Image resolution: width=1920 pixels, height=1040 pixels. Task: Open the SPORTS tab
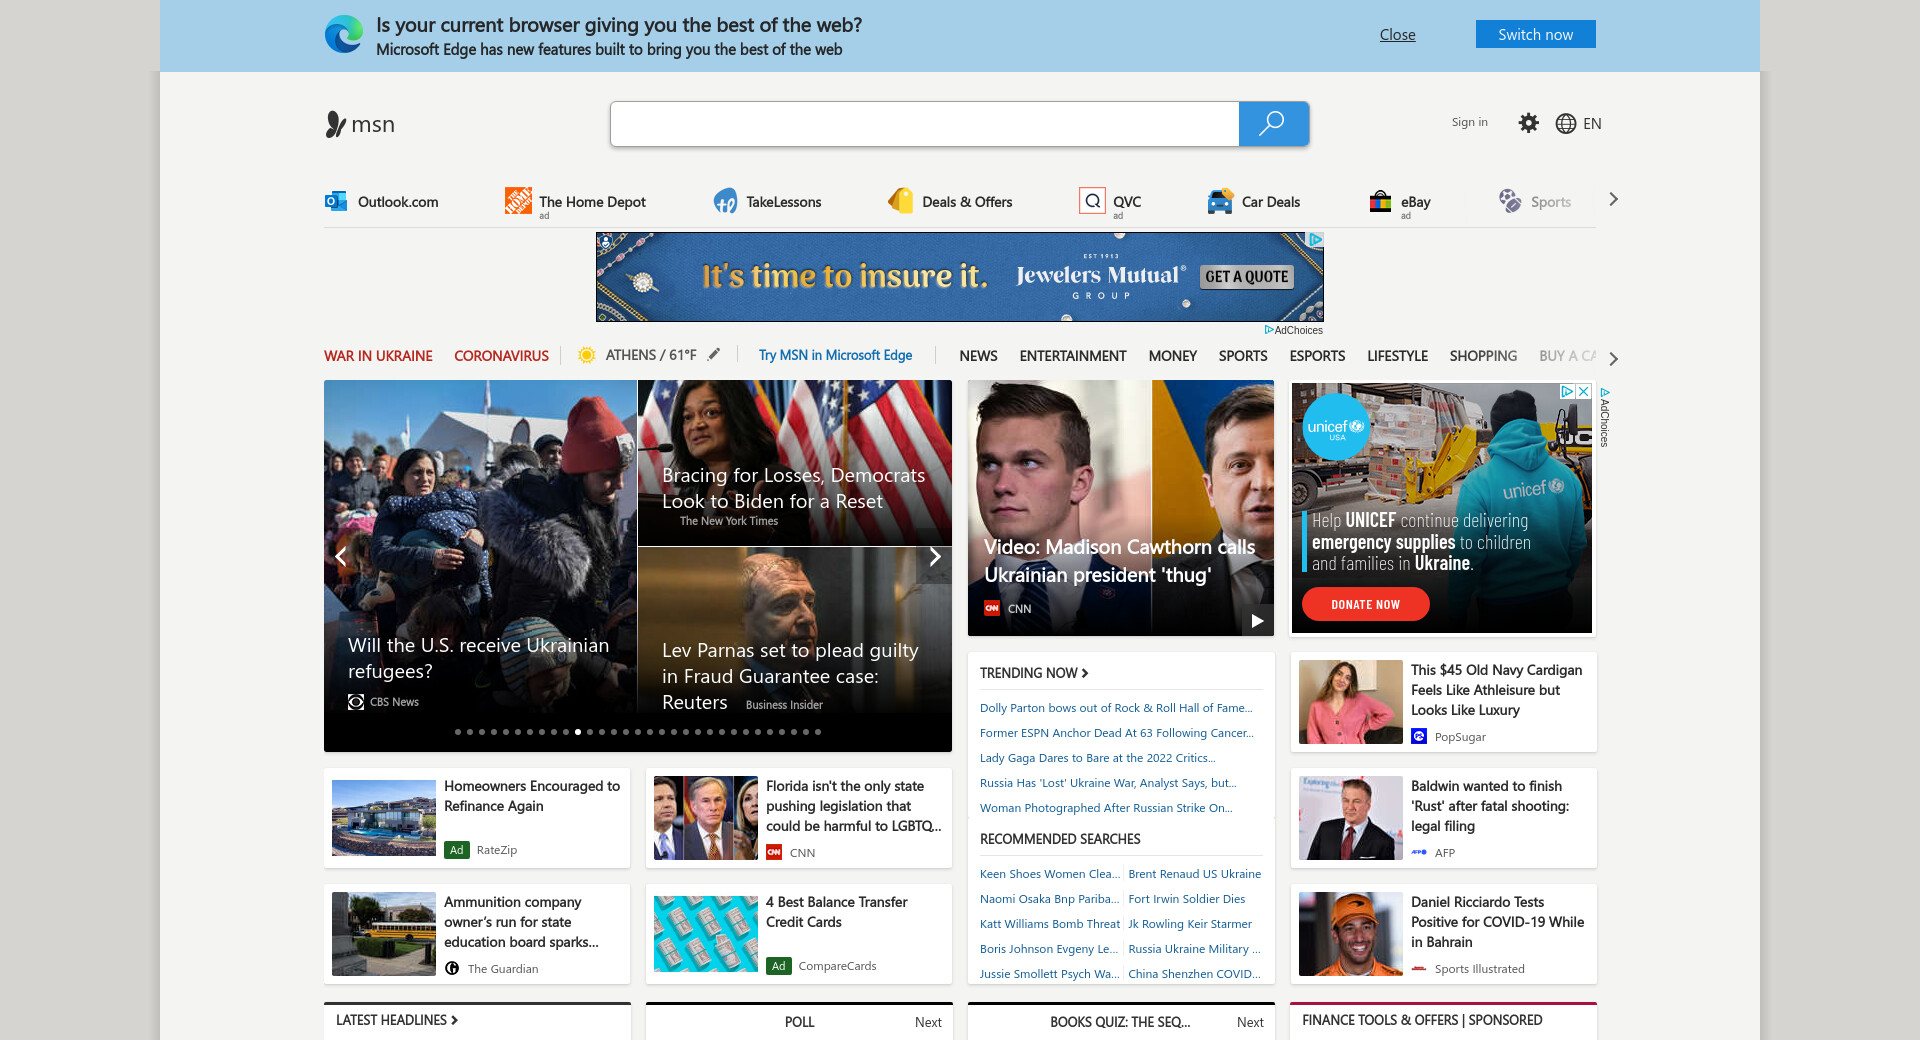[1243, 356]
